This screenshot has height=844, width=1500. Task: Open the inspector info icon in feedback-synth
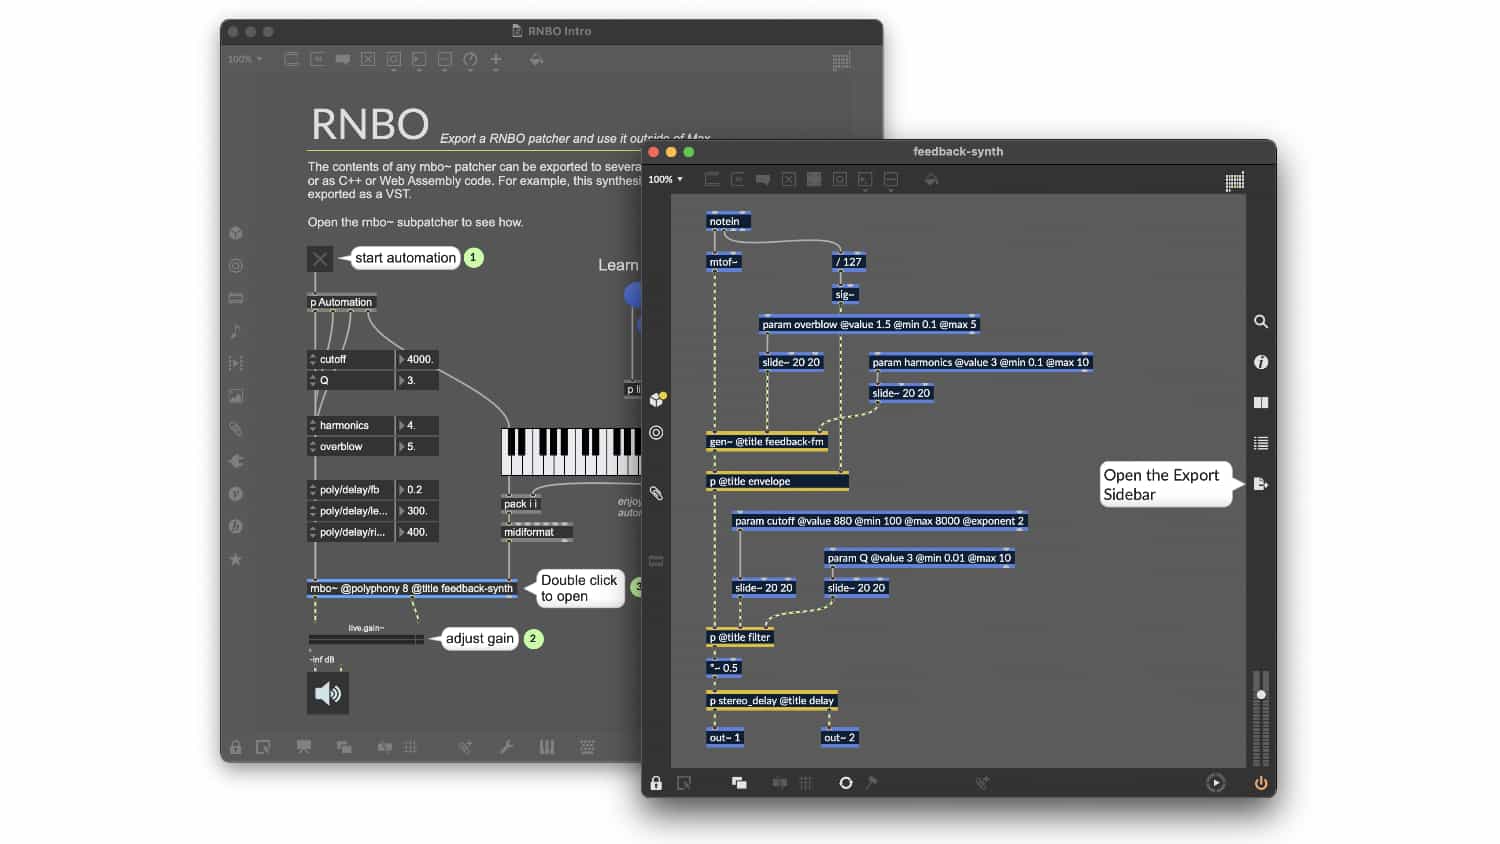(x=1261, y=362)
